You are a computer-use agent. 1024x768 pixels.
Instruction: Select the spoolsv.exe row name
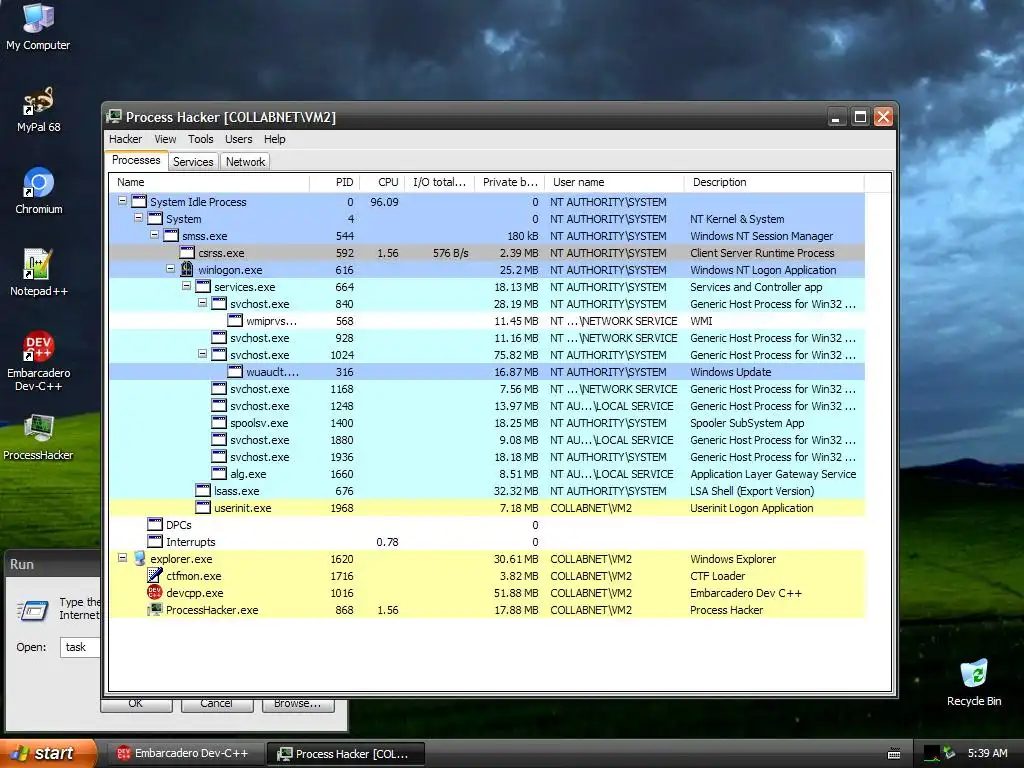tap(259, 423)
